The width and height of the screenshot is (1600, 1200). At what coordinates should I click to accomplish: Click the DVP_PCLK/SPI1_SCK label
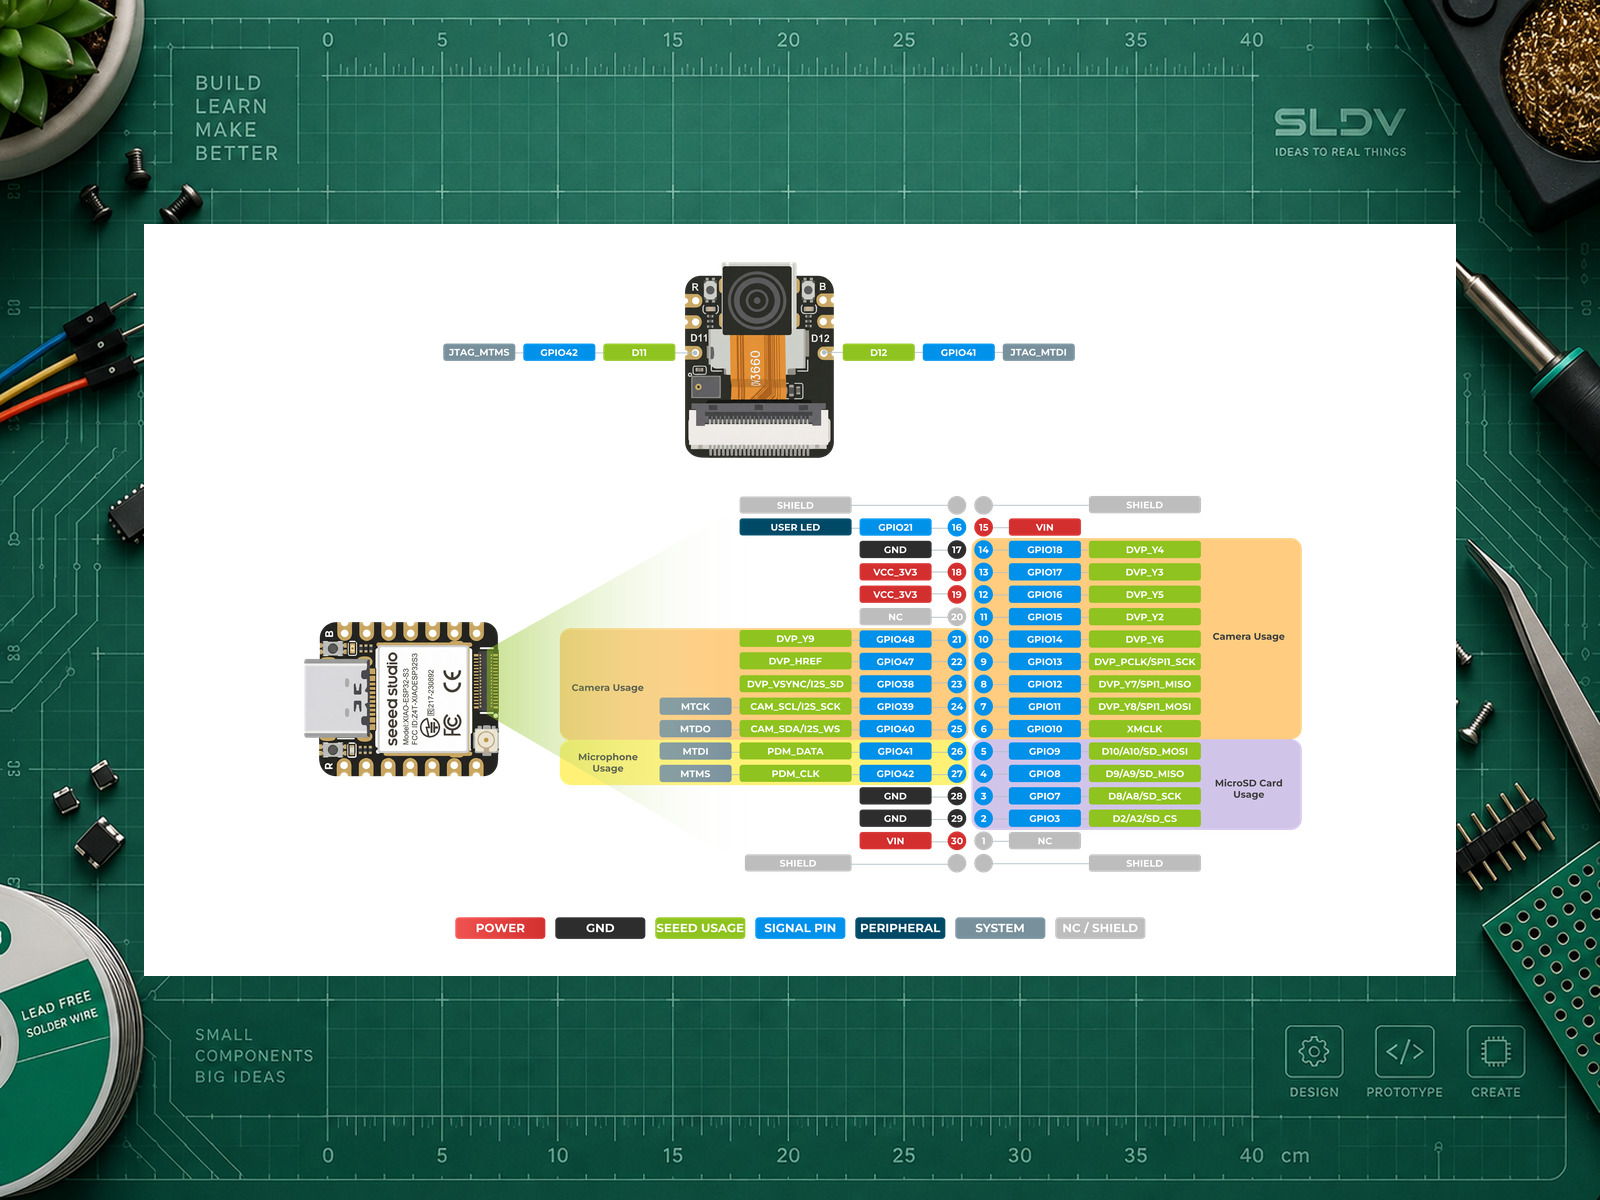(1145, 662)
